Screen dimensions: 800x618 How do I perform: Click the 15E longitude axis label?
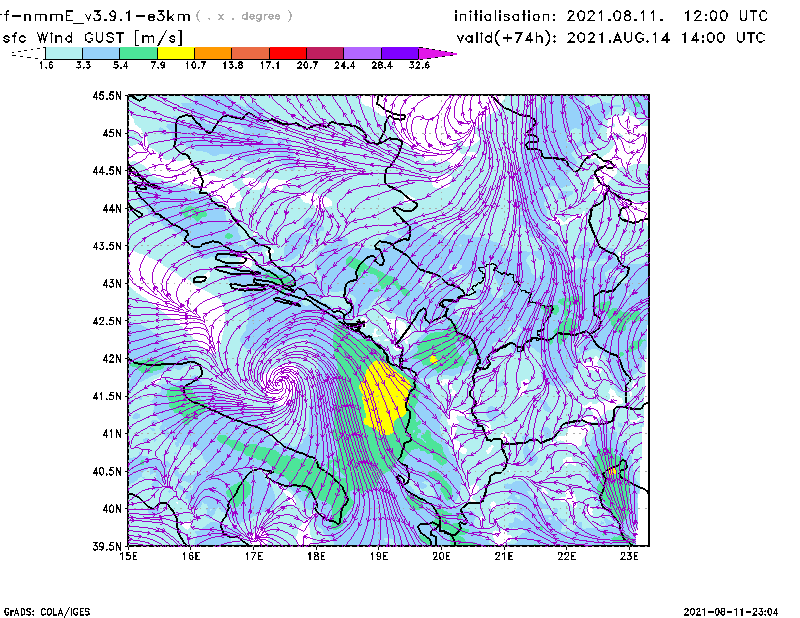pyautogui.click(x=129, y=556)
